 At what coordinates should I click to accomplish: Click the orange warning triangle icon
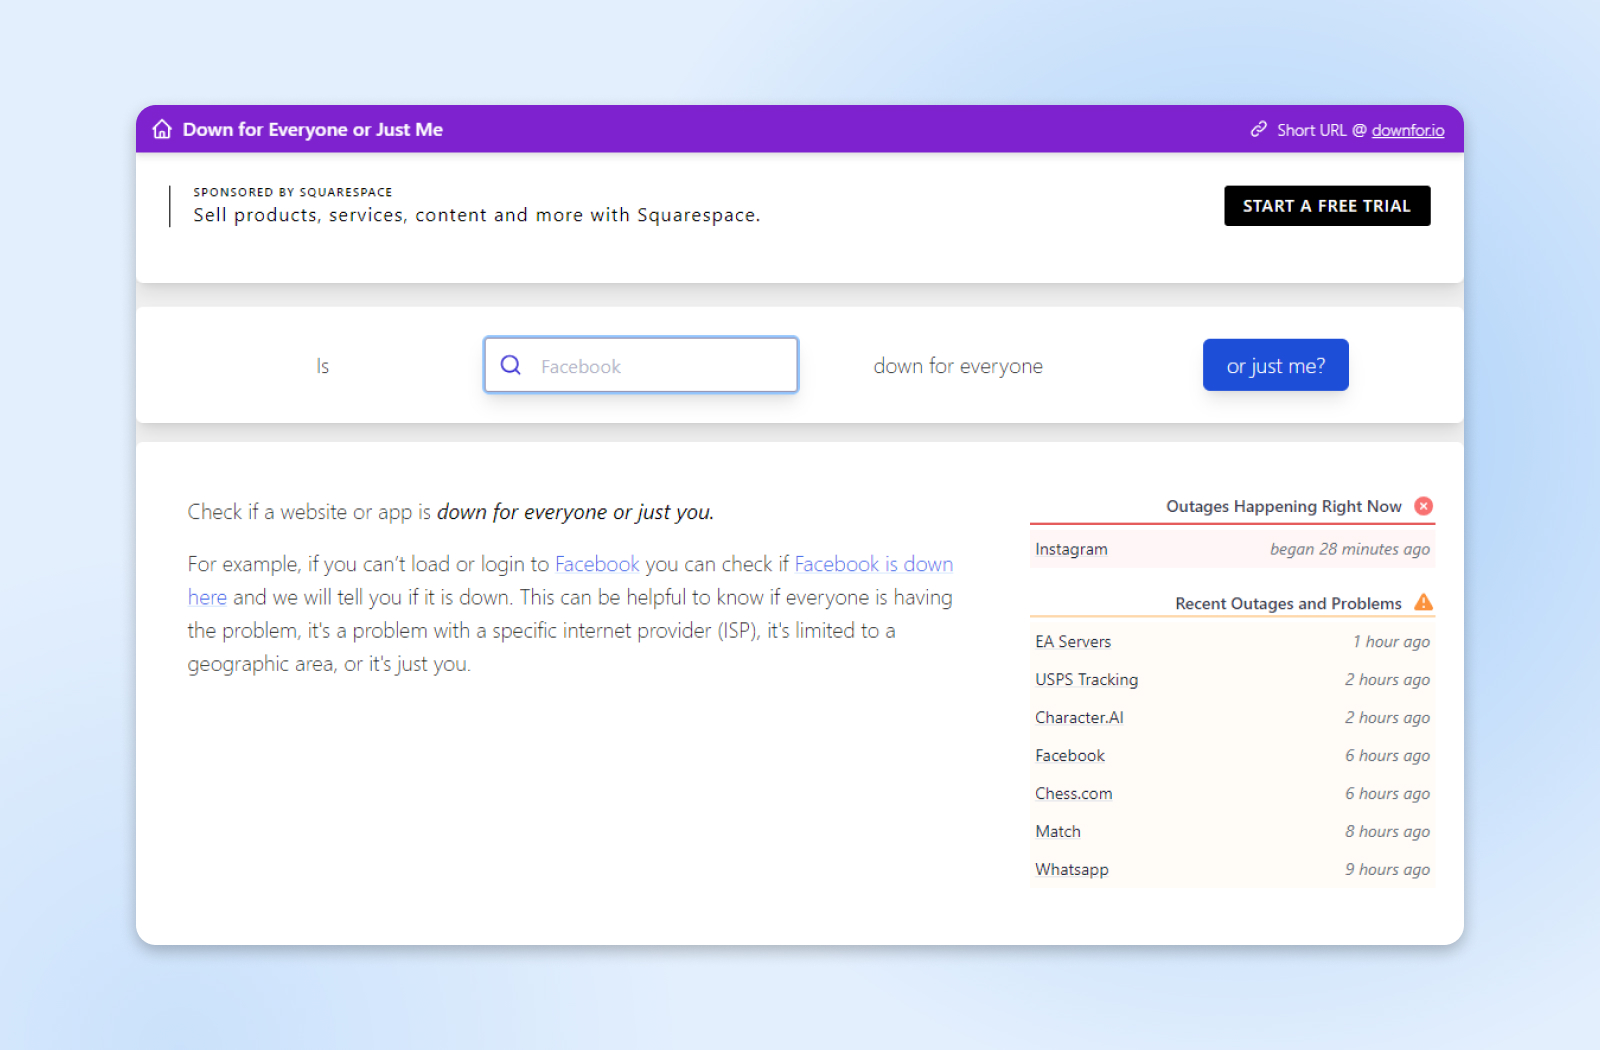tap(1424, 603)
